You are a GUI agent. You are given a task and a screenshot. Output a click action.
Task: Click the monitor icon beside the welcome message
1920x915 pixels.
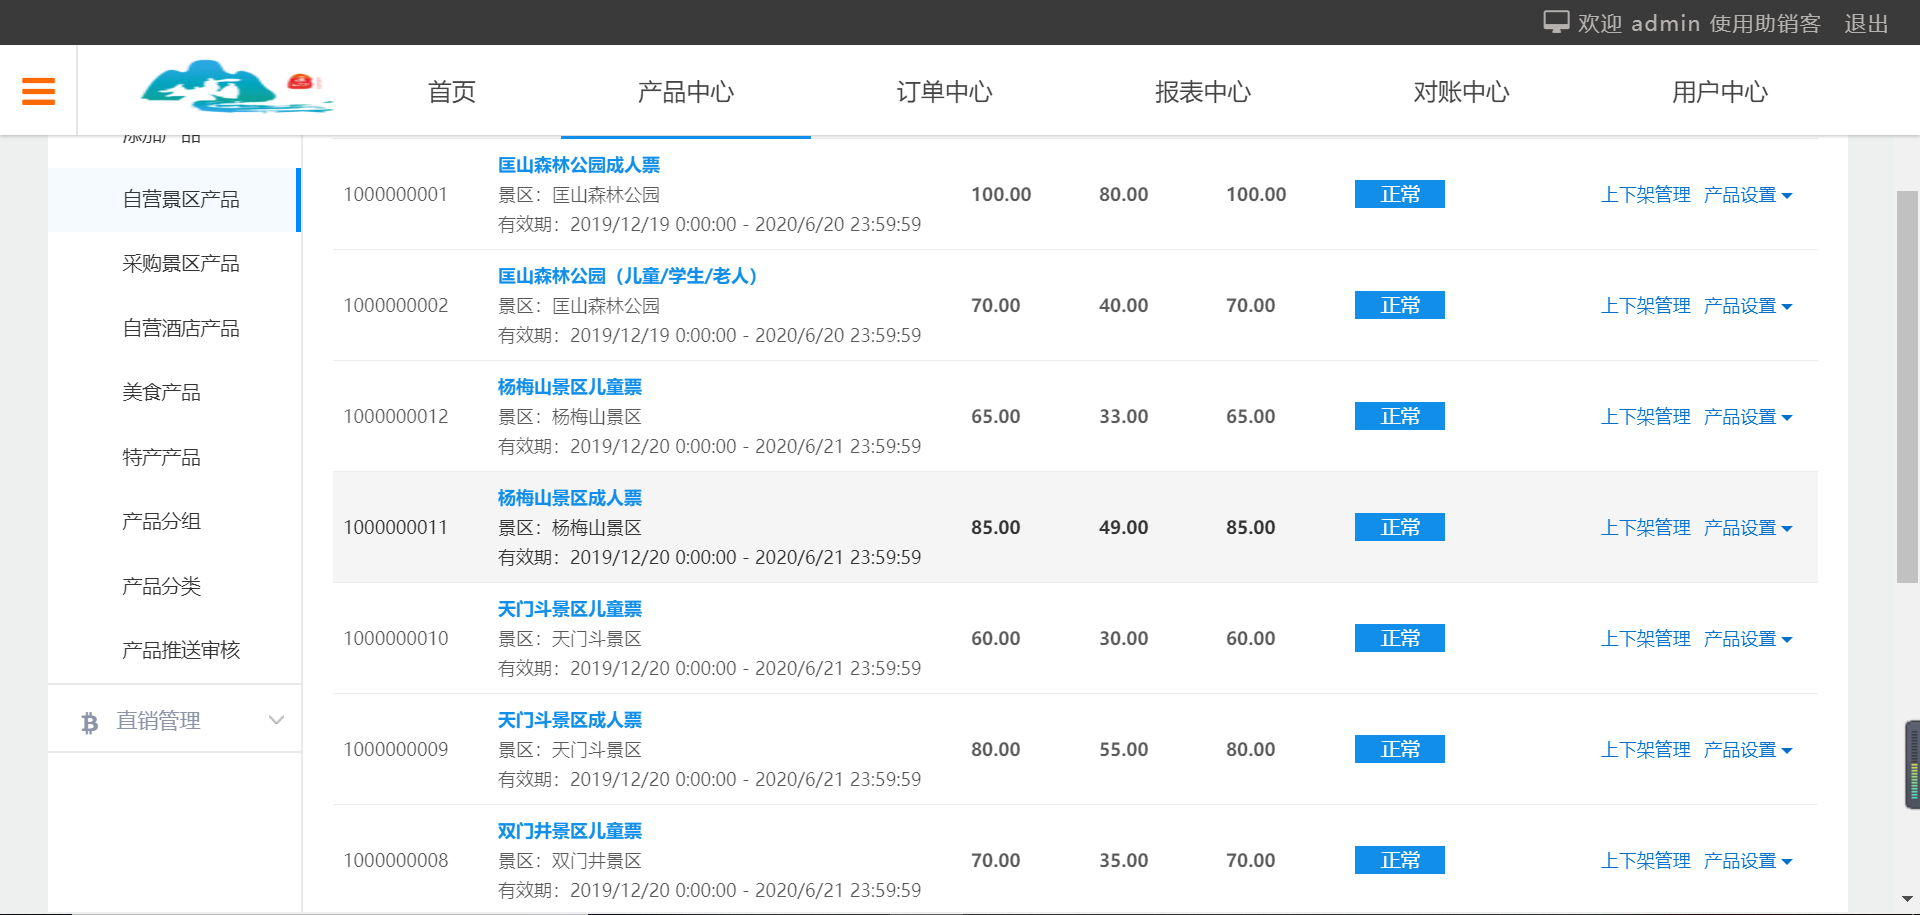tap(1556, 22)
